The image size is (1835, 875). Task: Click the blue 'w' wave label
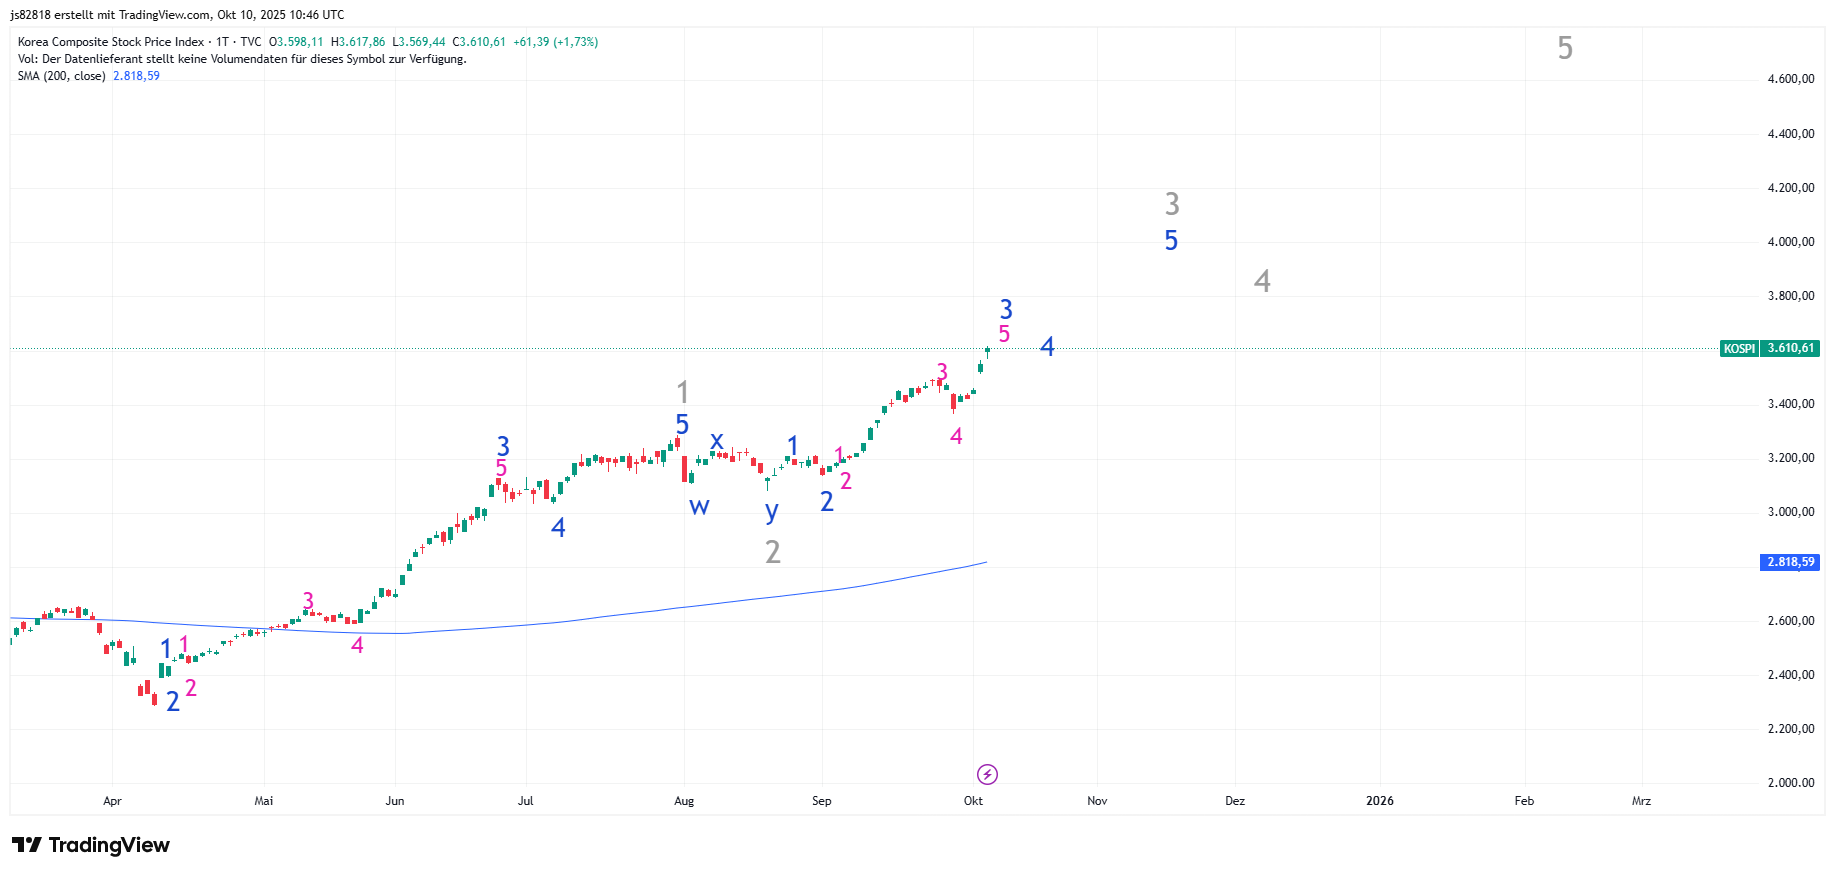click(x=699, y=506)
